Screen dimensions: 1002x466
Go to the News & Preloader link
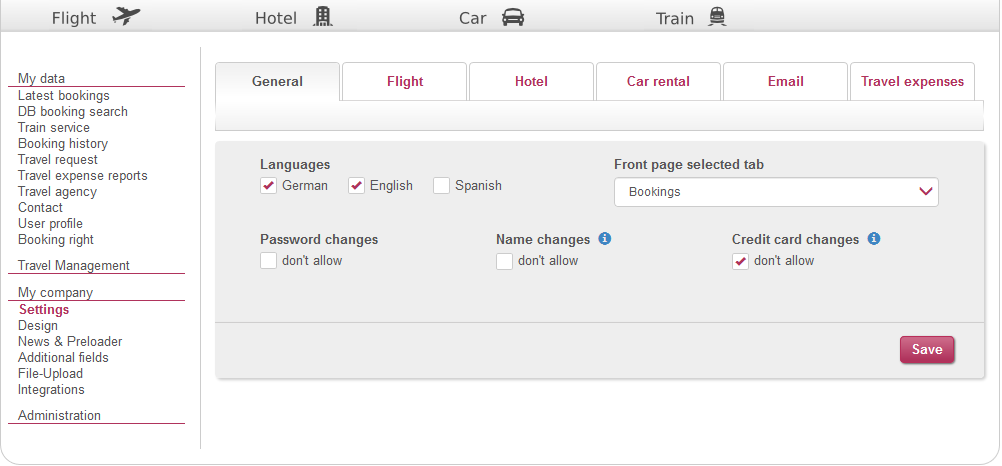point(70,342)
